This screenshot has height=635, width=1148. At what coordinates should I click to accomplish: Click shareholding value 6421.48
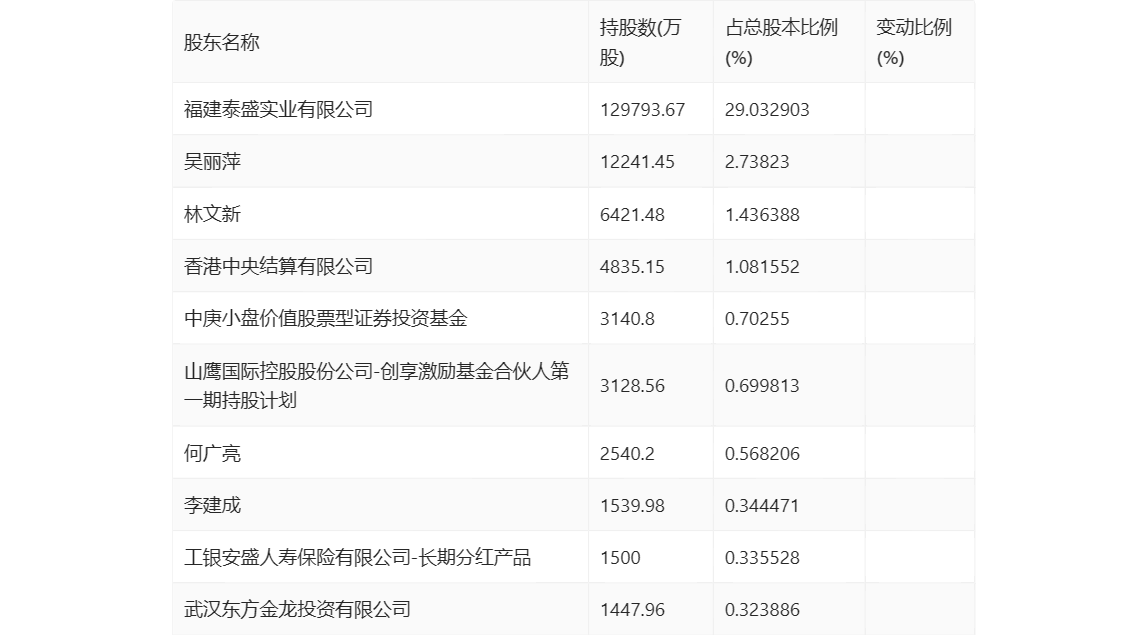pos(632,215)
